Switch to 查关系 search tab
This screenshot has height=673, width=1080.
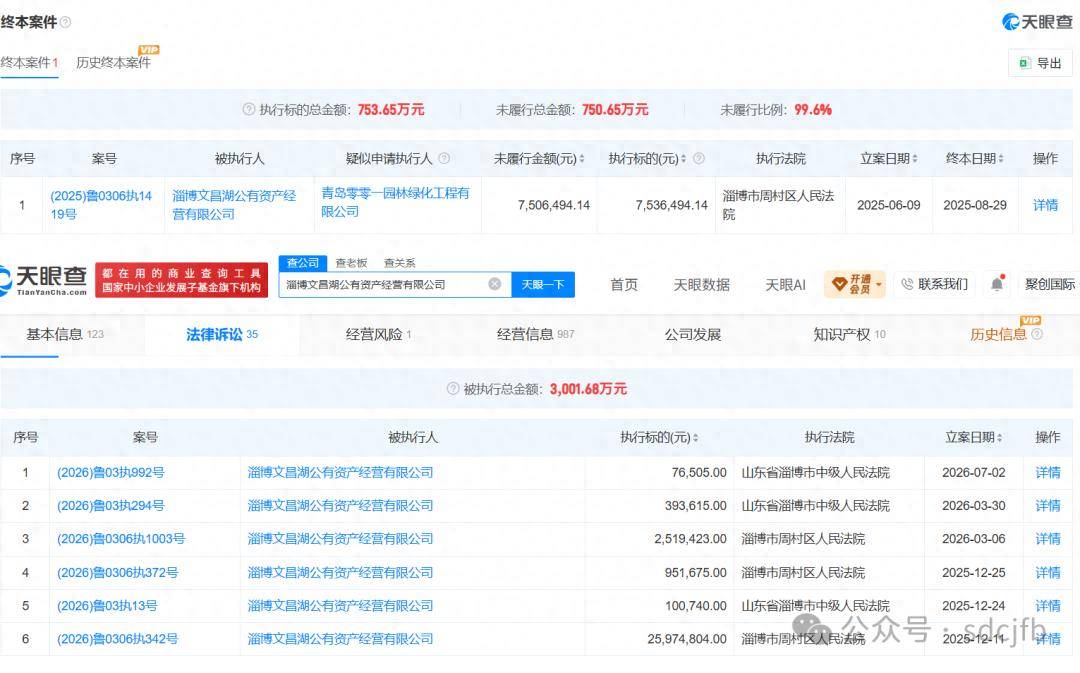pos(399,262)
